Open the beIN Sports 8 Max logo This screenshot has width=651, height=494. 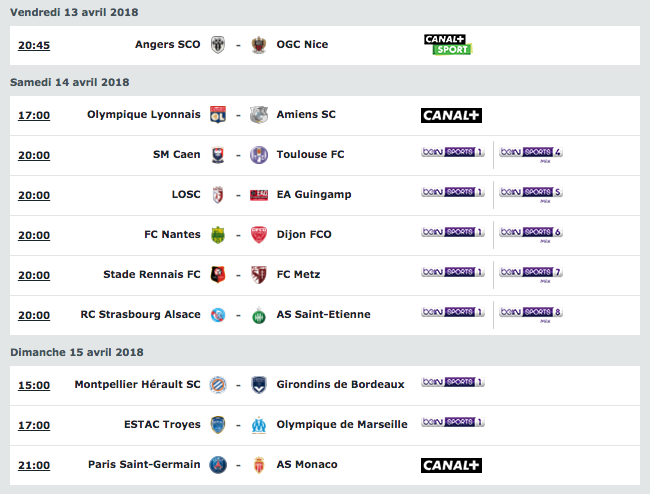pos(531,314)
